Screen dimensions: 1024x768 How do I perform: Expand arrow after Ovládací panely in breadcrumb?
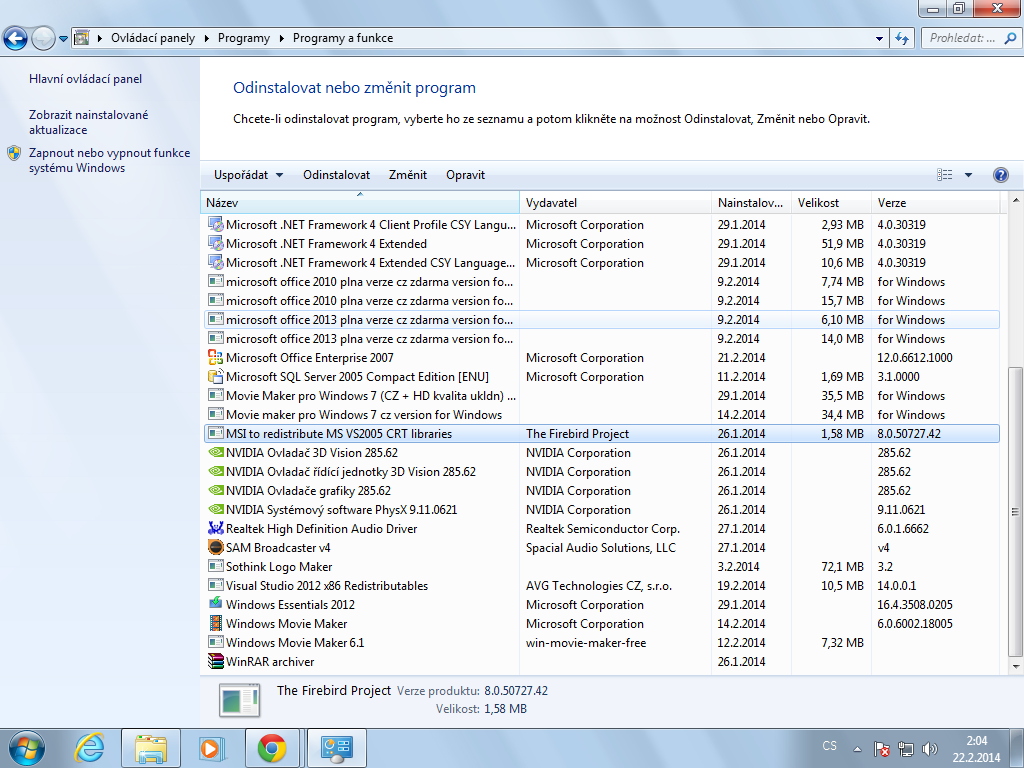tap(206, 38)
